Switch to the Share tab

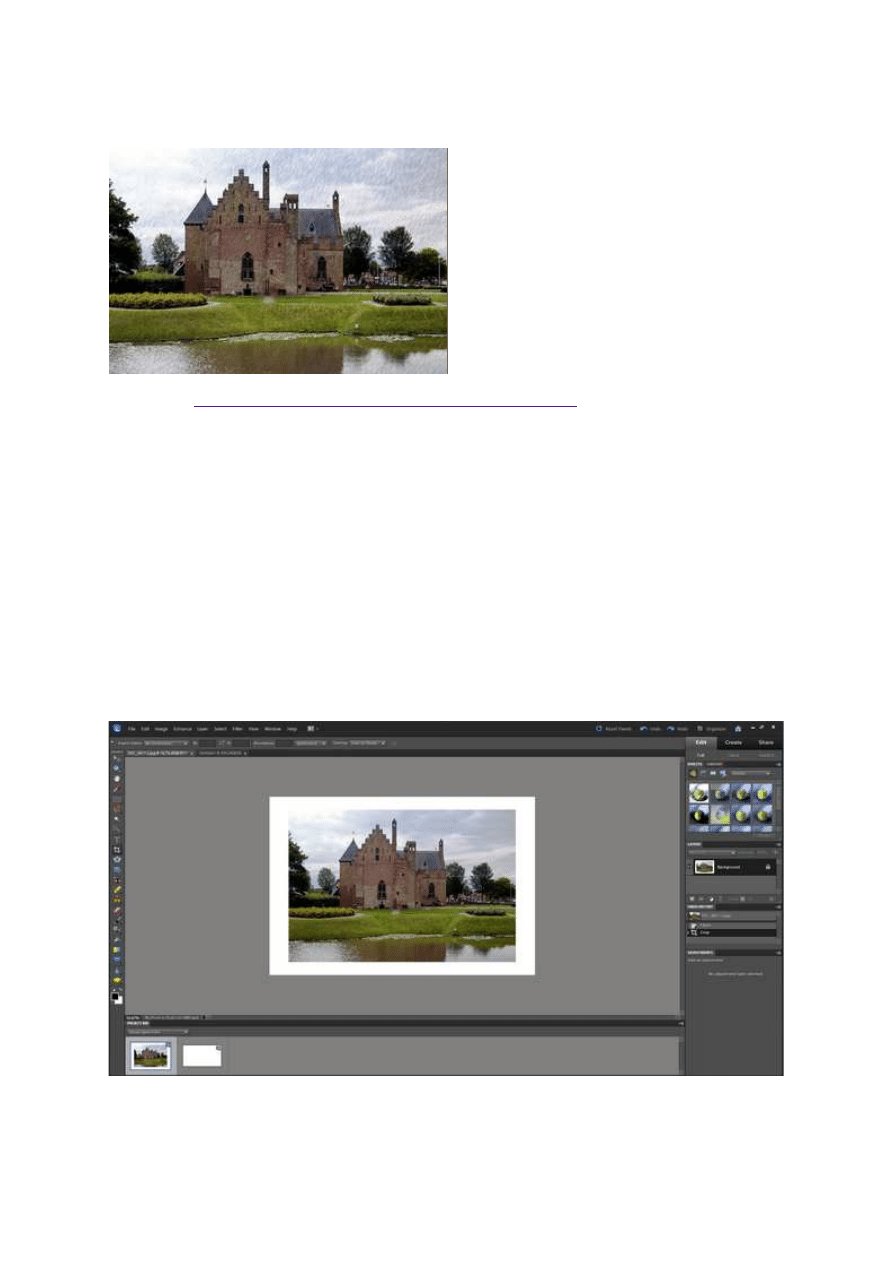(x=765, y=742)
